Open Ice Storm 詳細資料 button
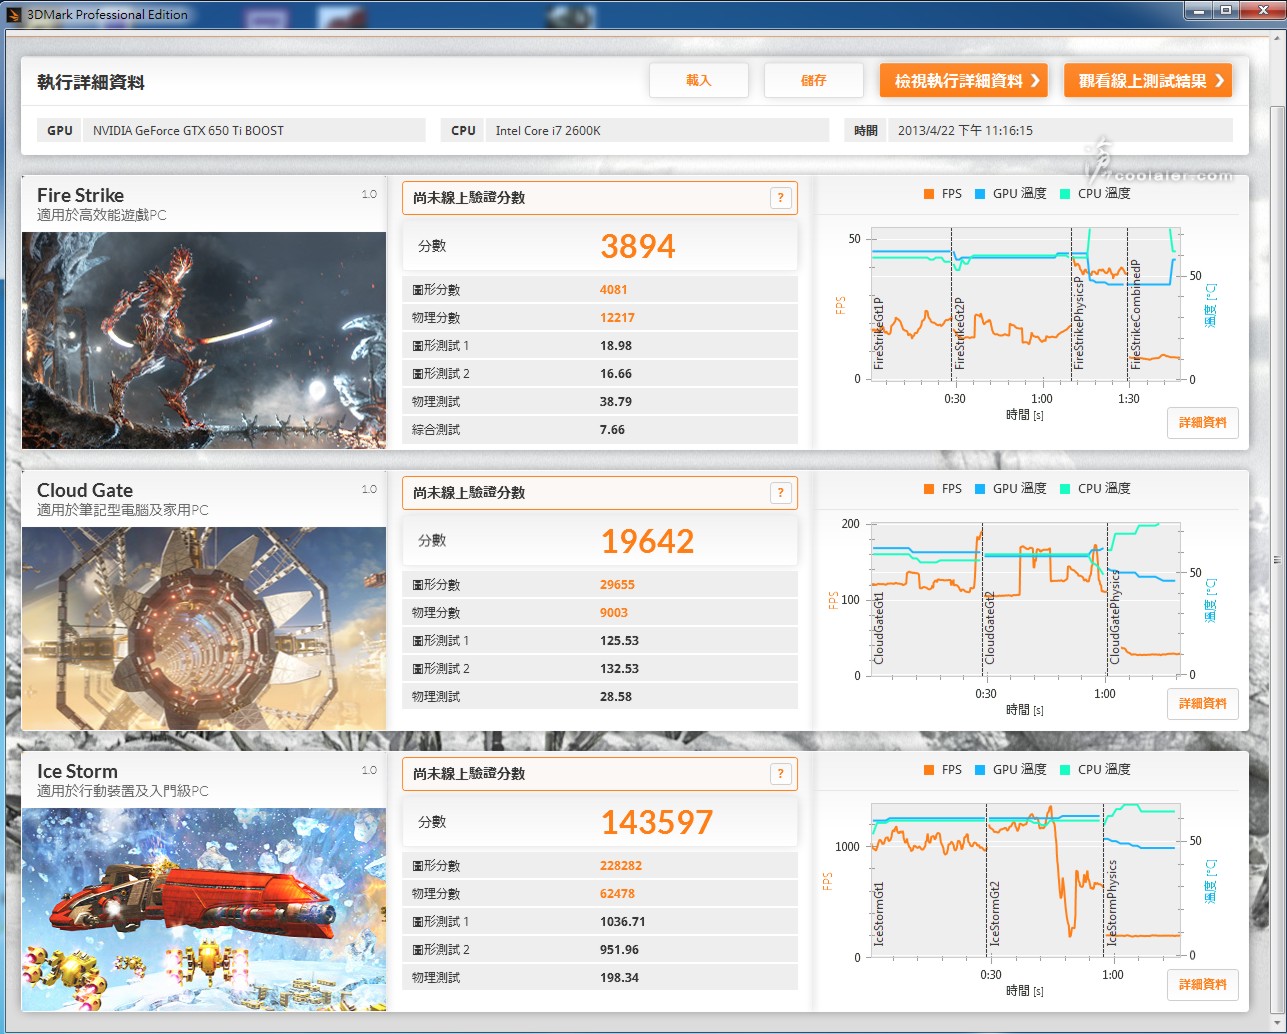Viewport: 1287px width, 1034px height. coord(1202,985)
